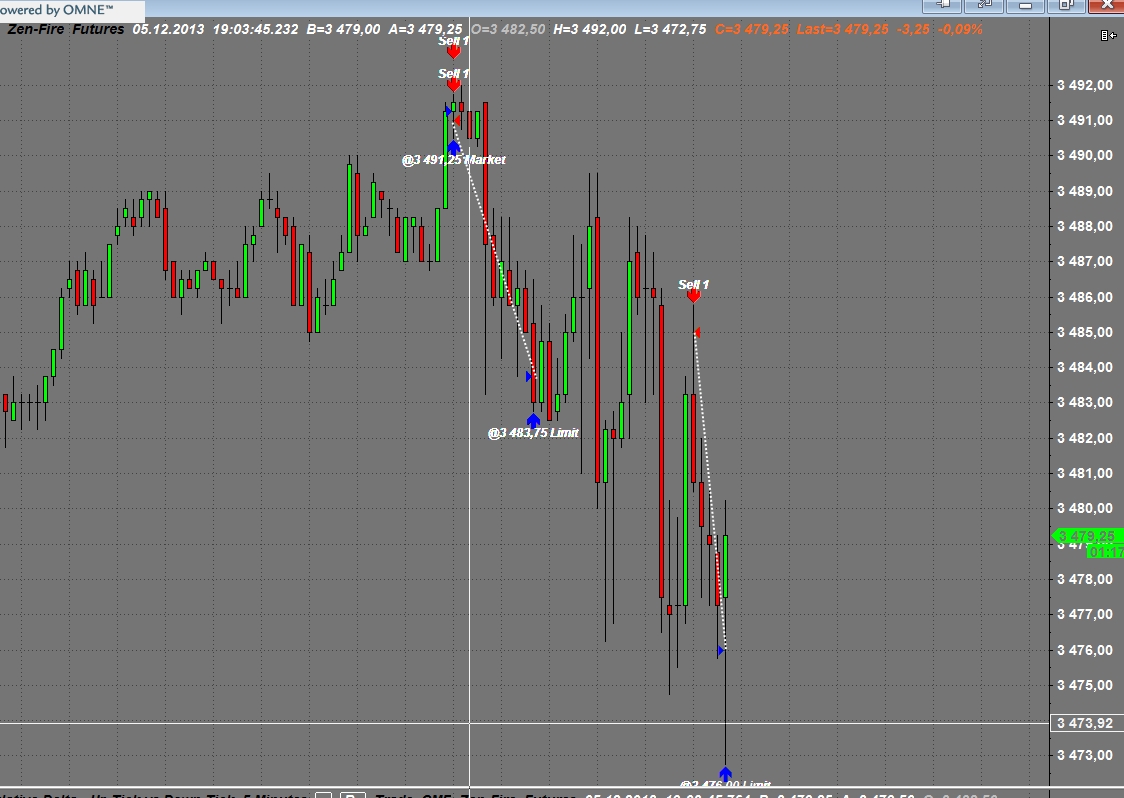This screenshot has width=1124, height=798.
Task: Click the Sell 1 red arrow at 3 486,00
Action: click(x=693, y=295)
